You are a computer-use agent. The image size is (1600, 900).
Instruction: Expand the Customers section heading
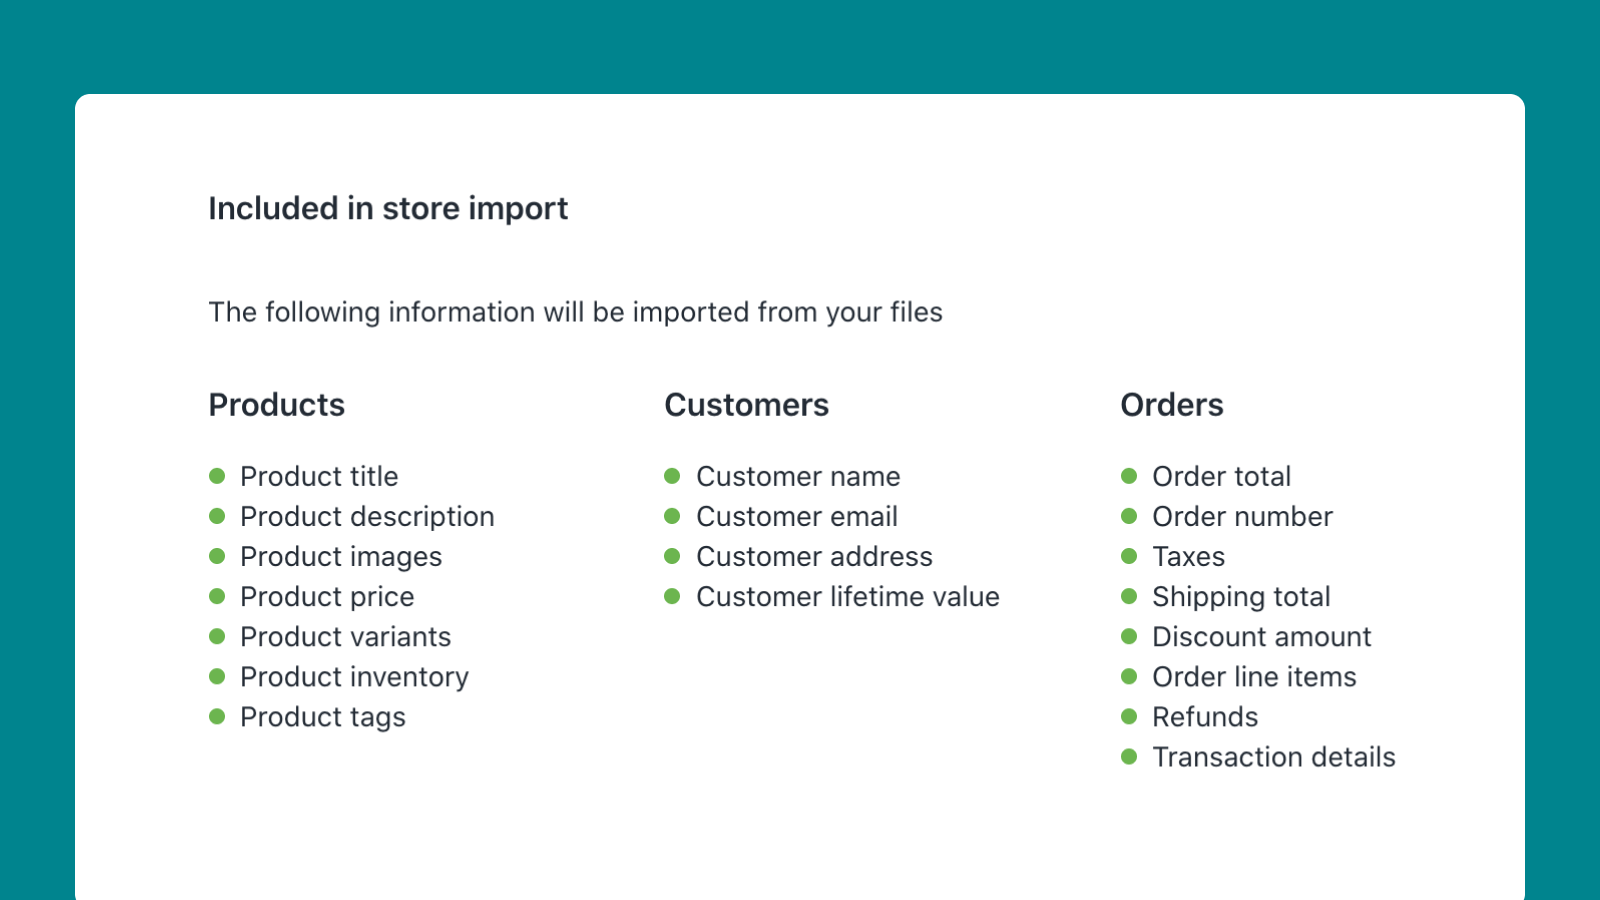tap(746, 406)
